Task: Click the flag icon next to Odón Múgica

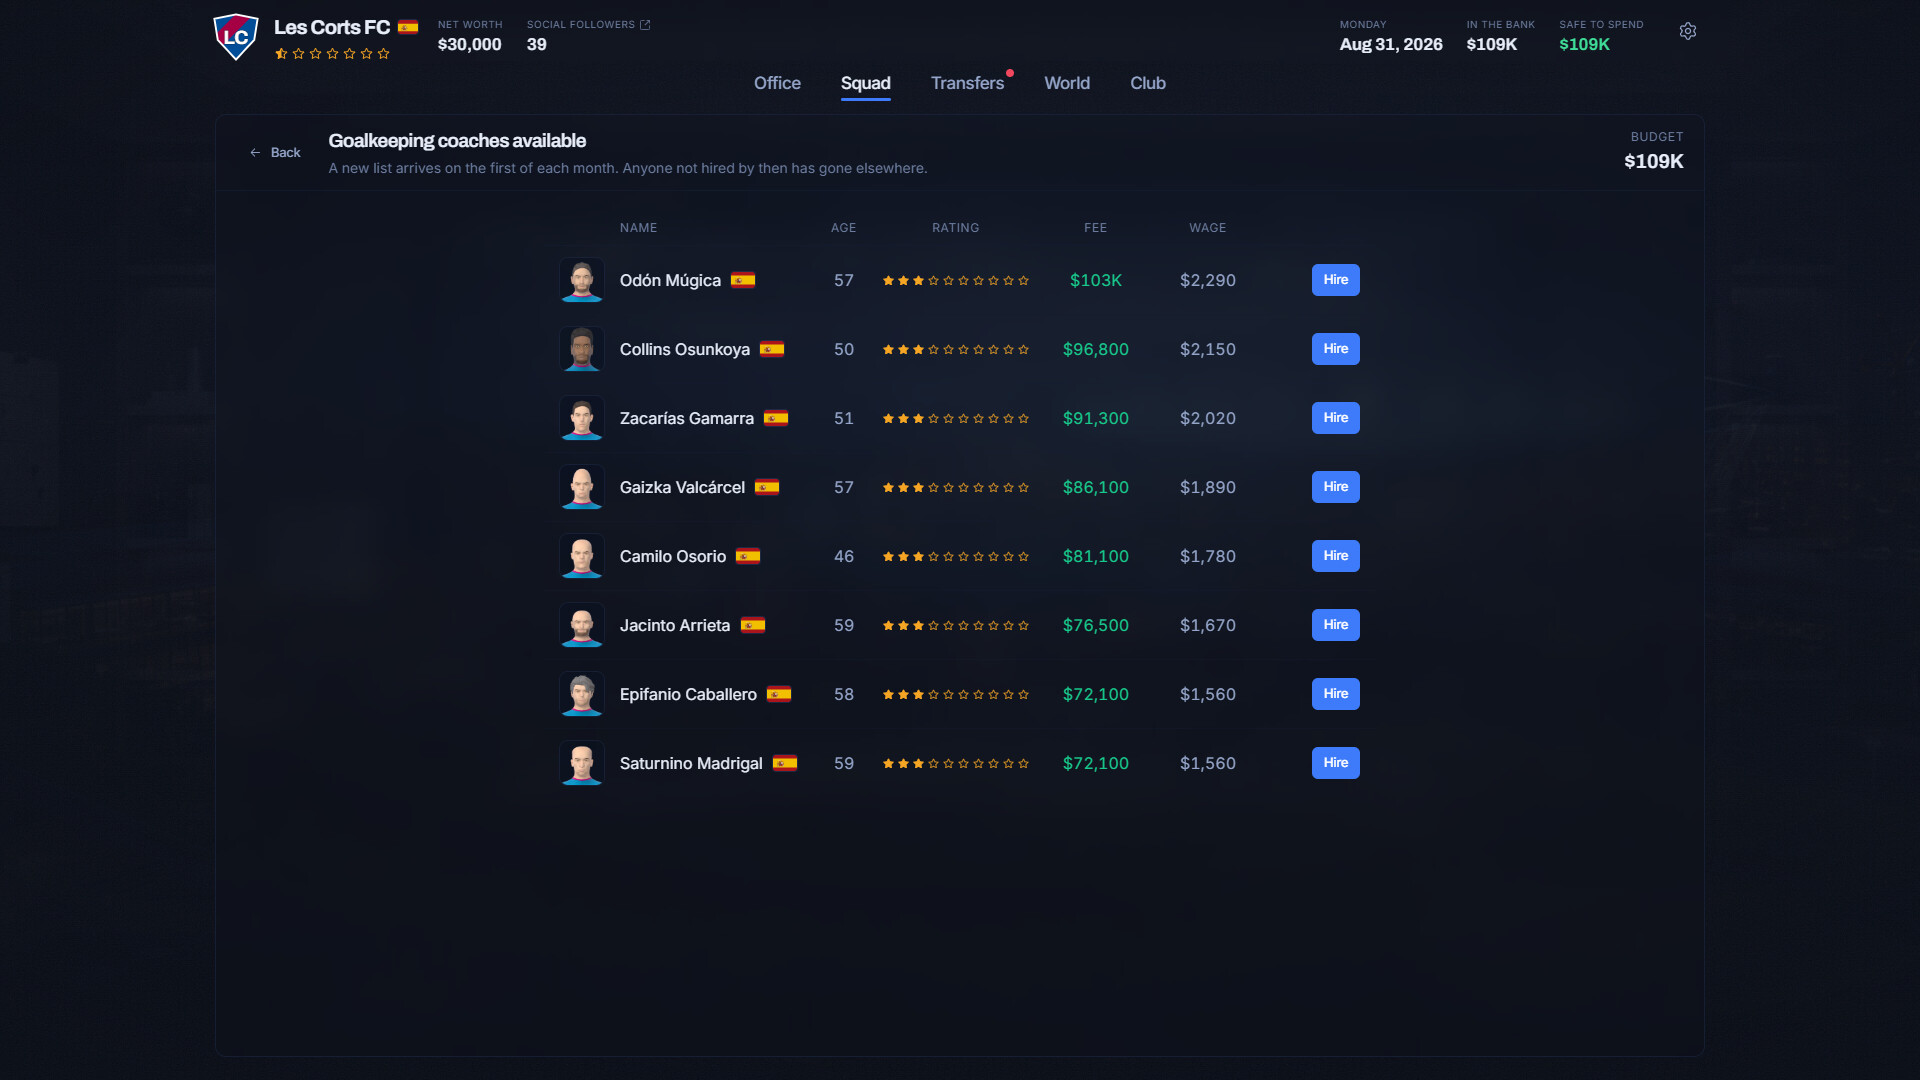Action: coord(743,280)
